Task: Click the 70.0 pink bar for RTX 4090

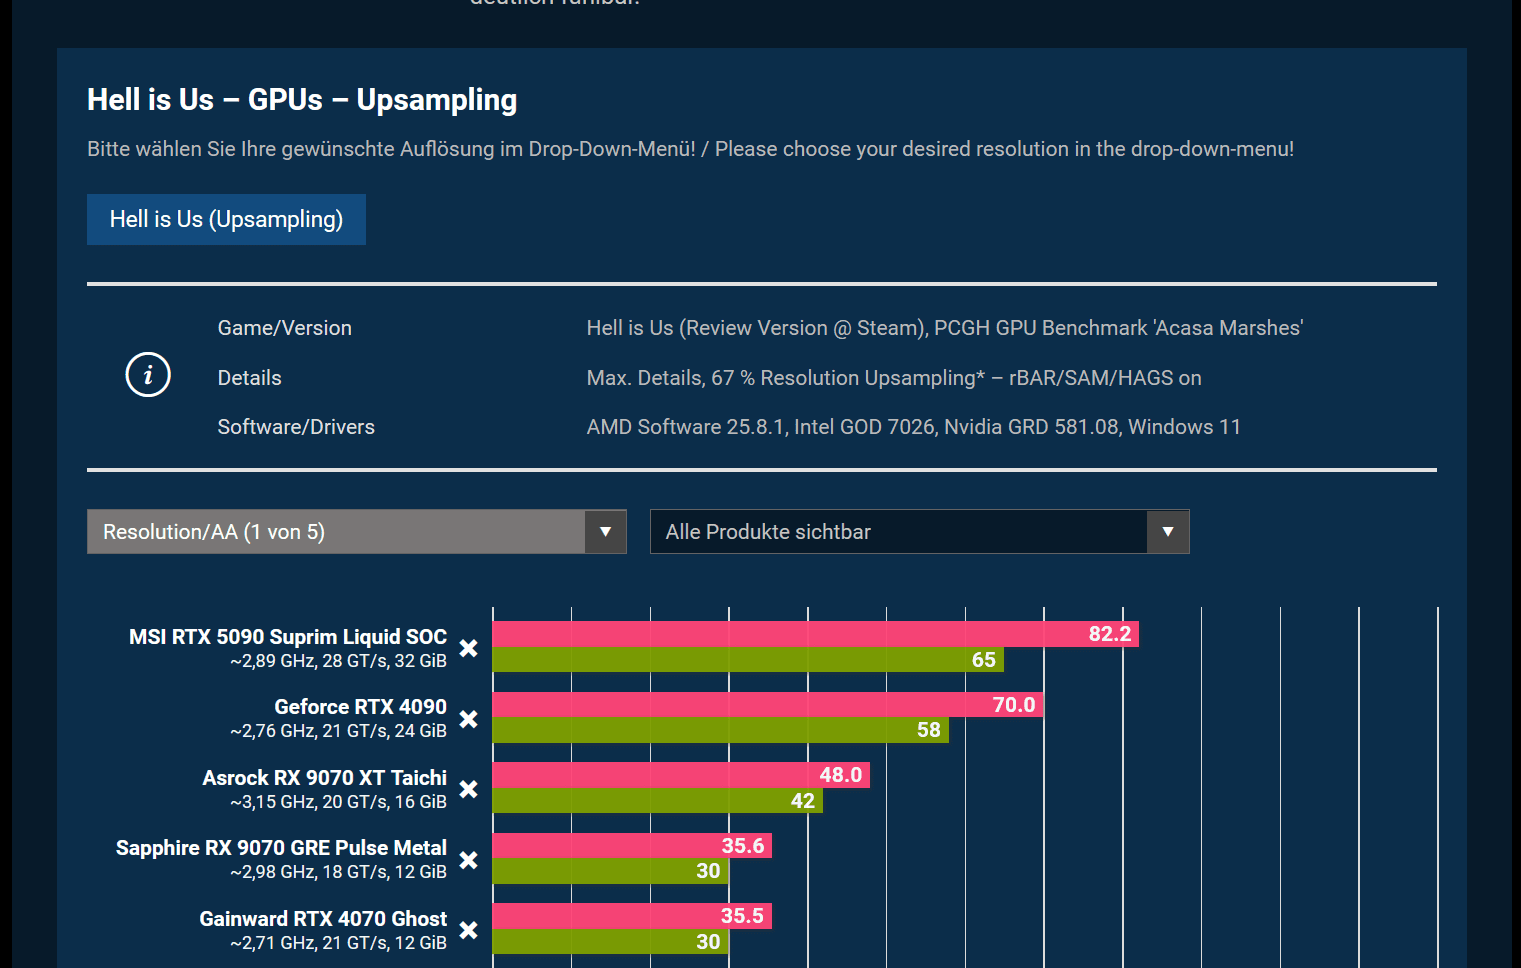Action: click(768, 705)
